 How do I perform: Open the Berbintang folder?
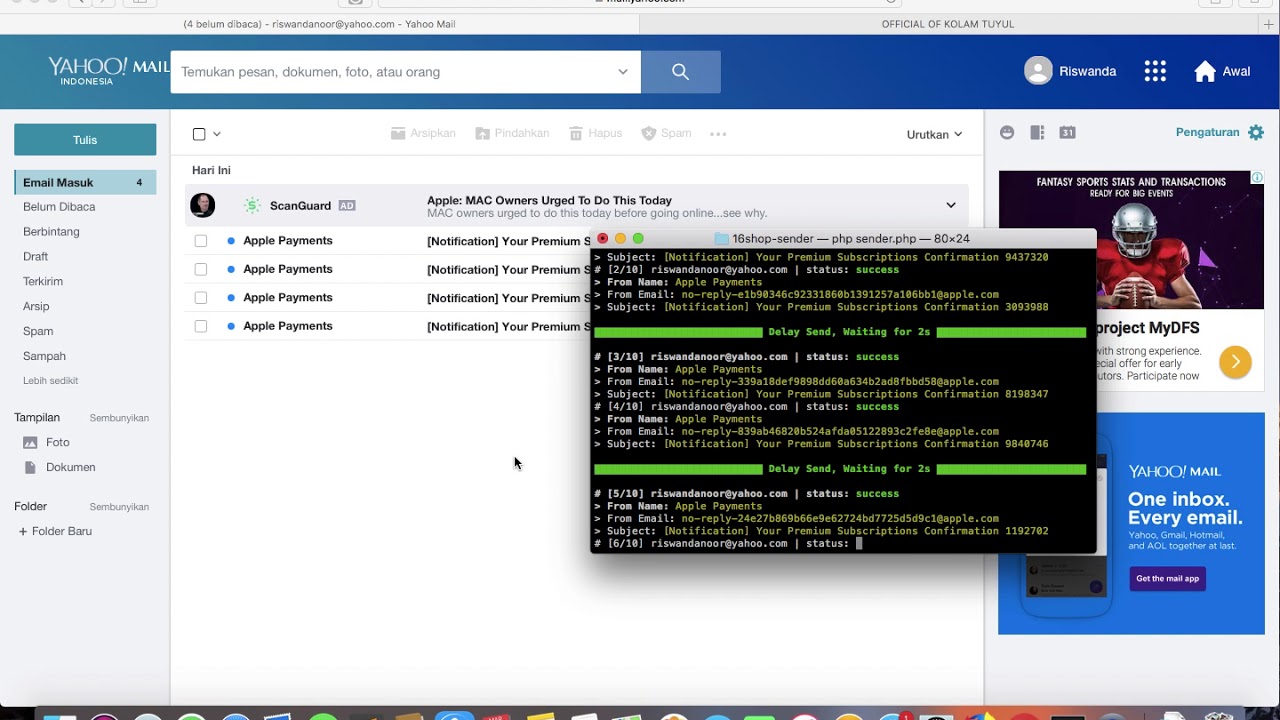[x=51, y=232]
